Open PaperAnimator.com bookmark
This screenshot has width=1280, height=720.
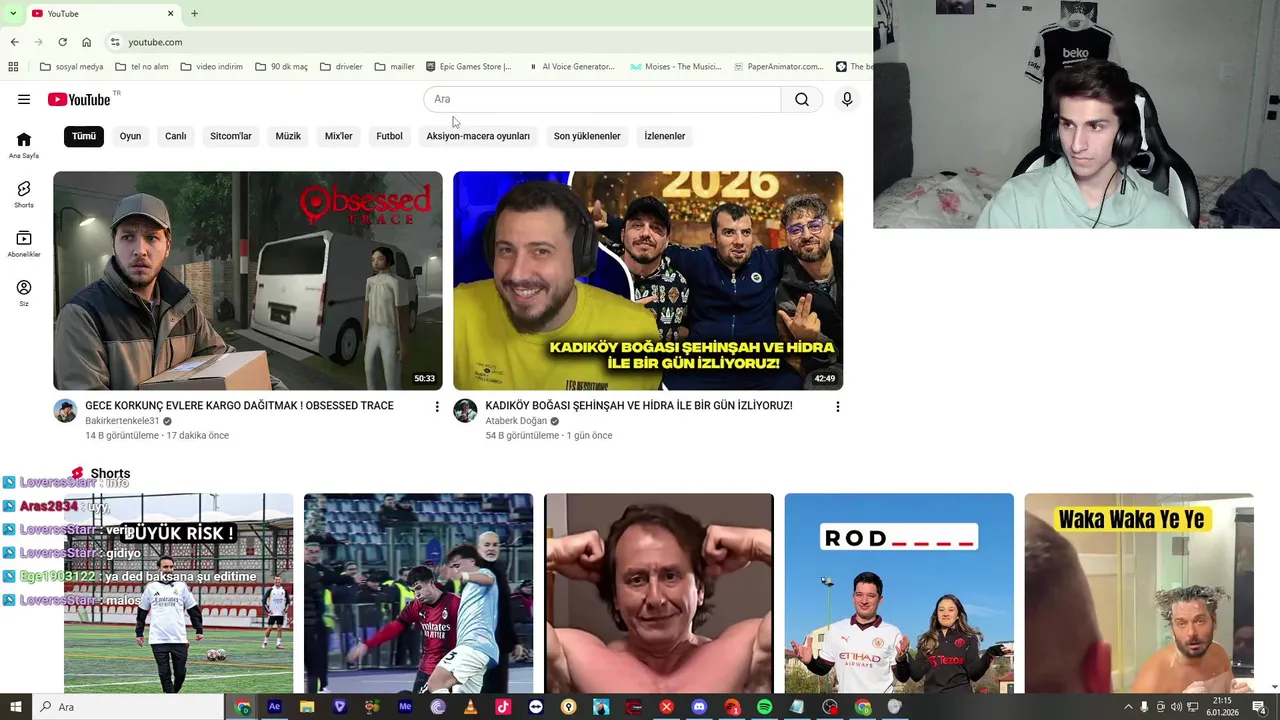(x=778, y=67)
